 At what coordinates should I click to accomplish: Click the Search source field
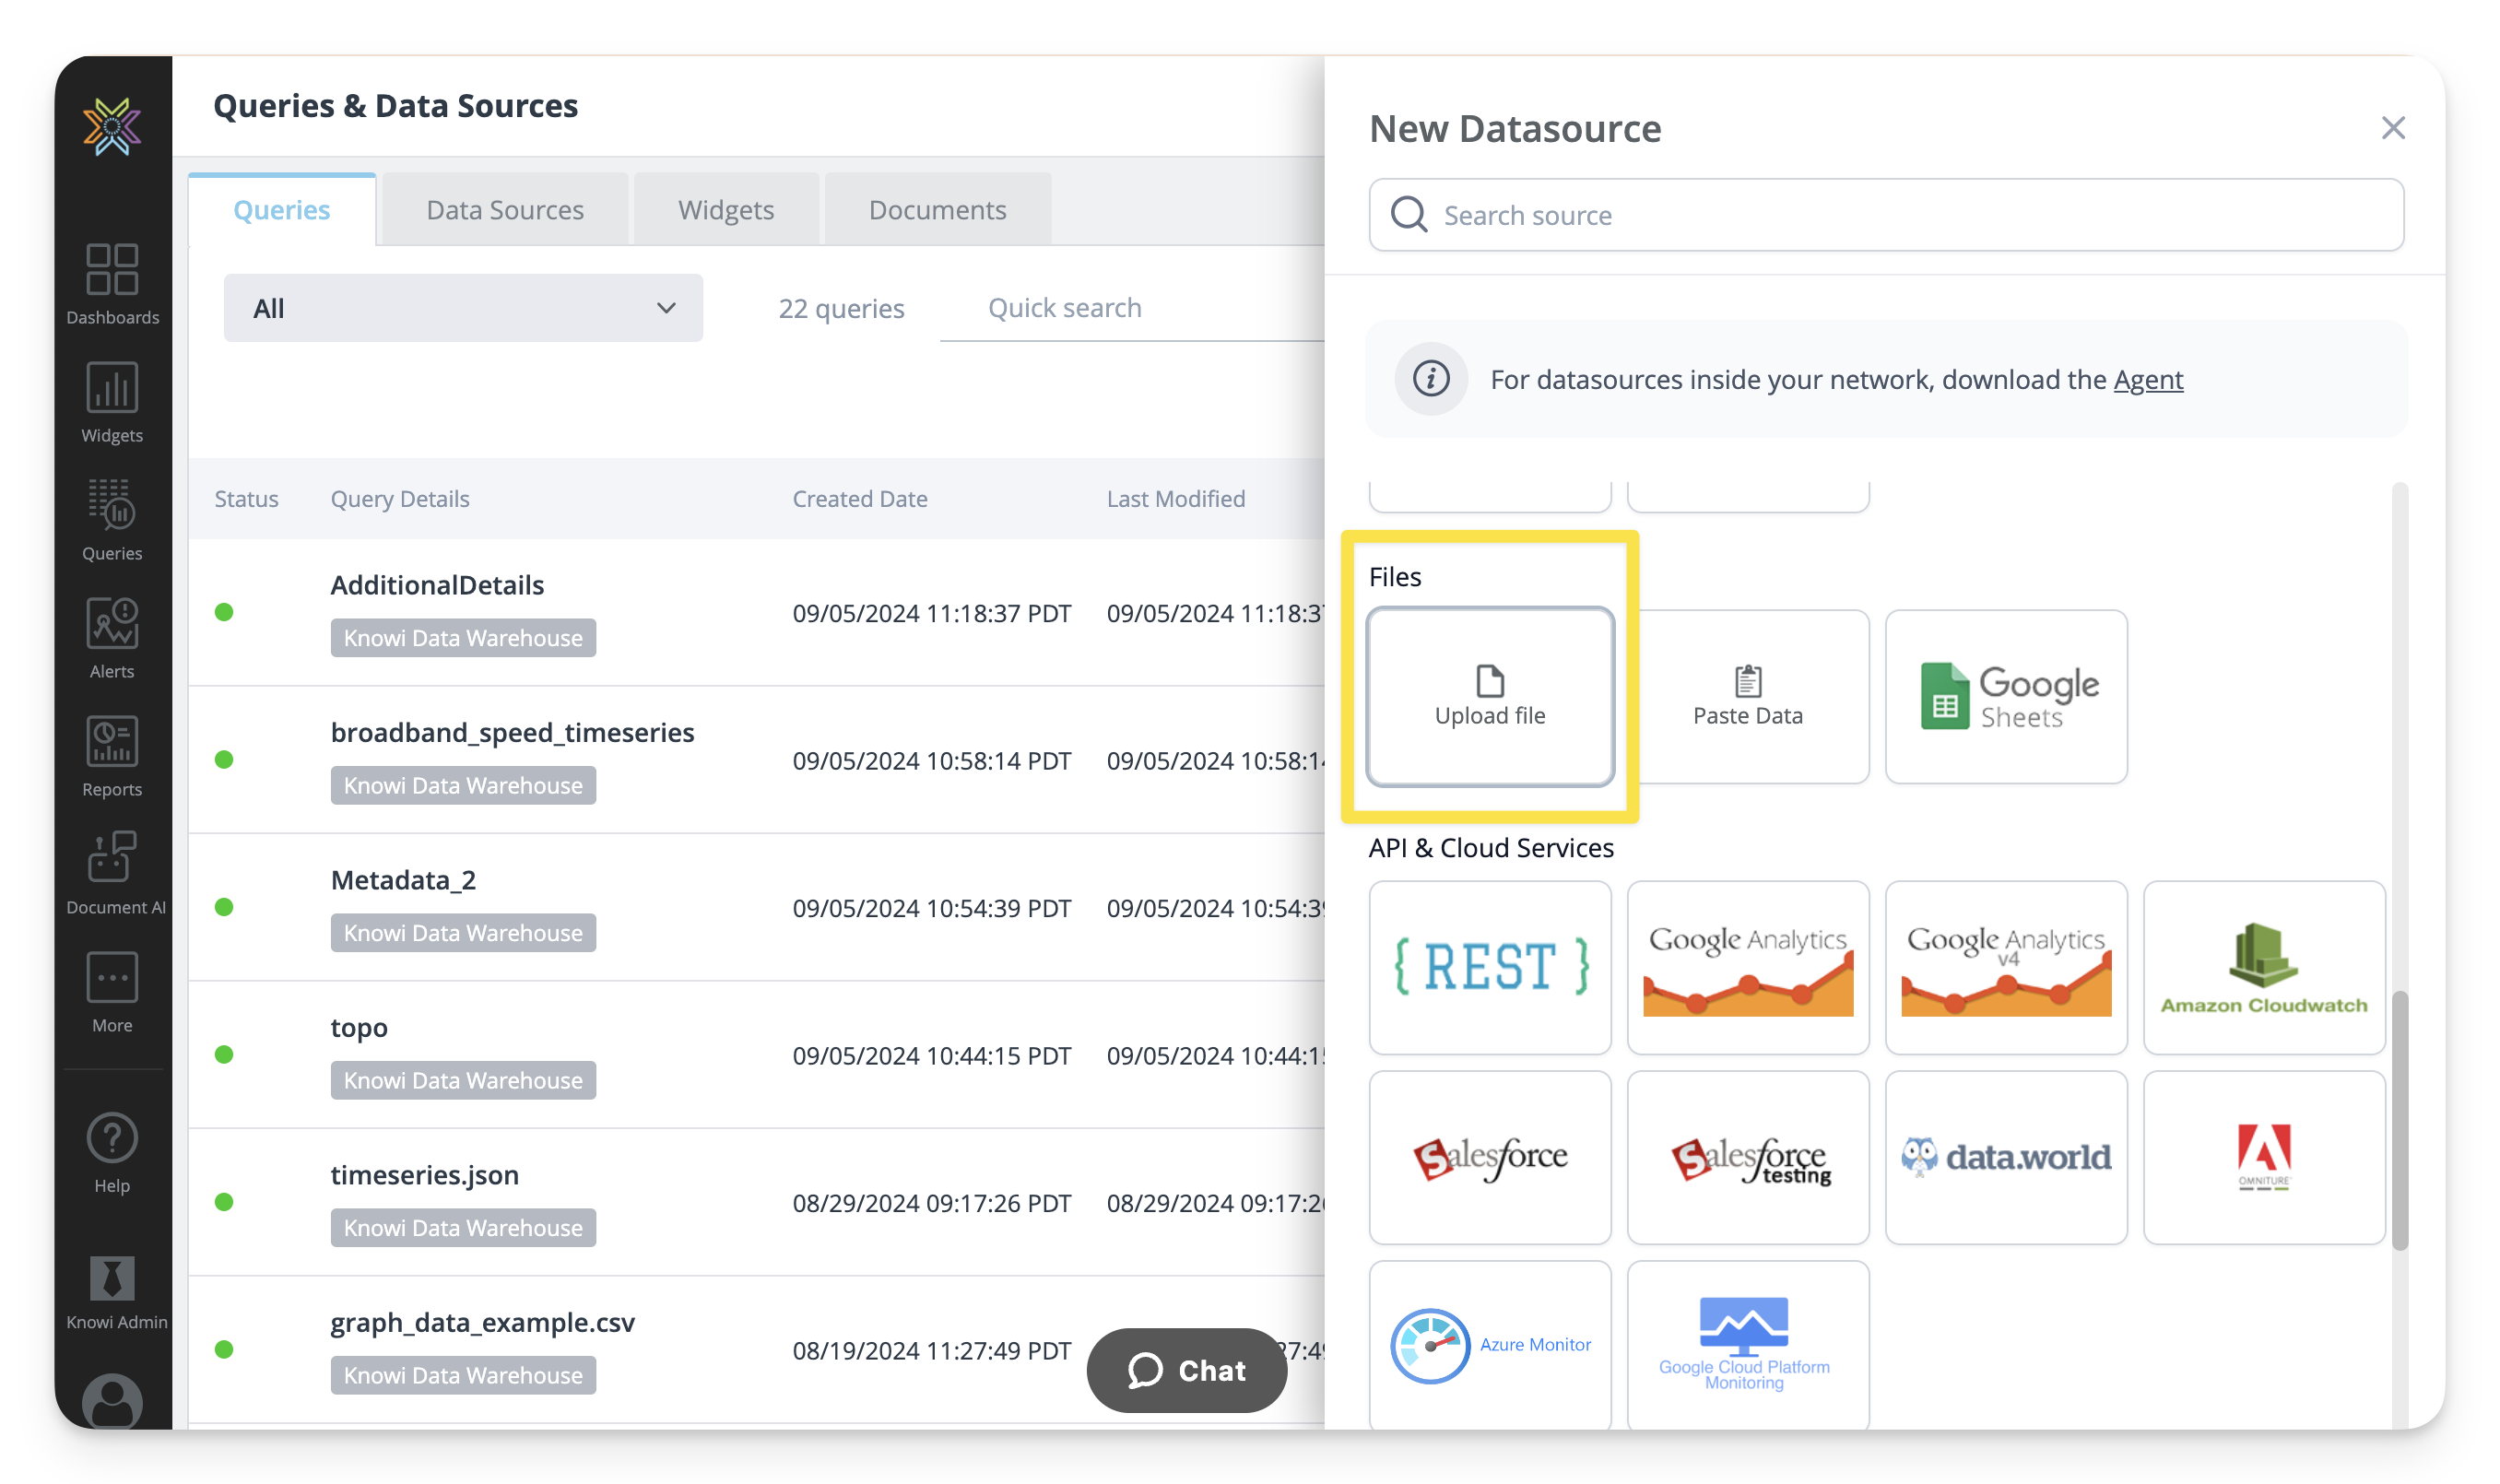pos(1886,215)
